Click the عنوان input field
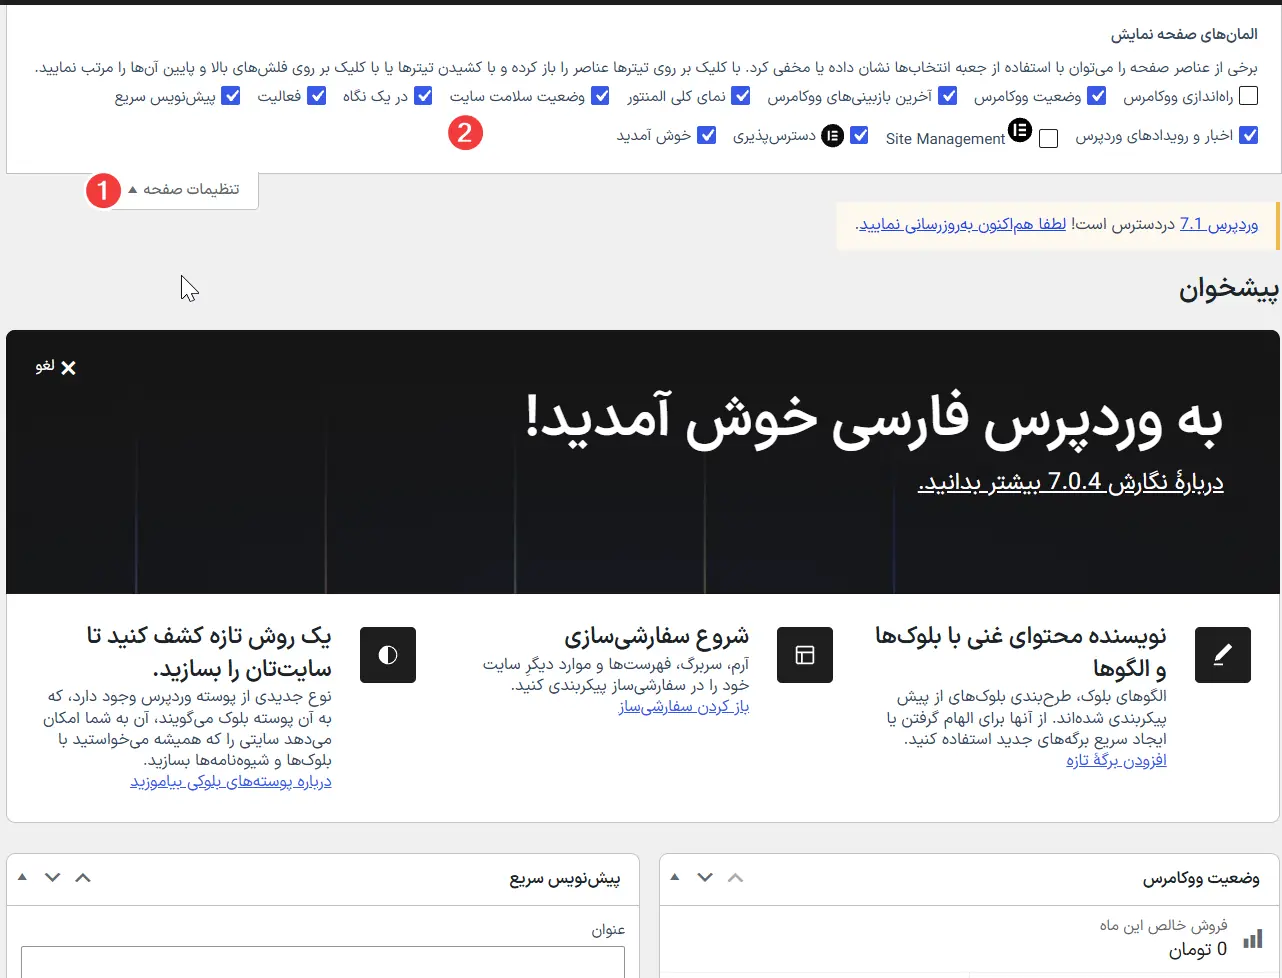 pos(323,962)
